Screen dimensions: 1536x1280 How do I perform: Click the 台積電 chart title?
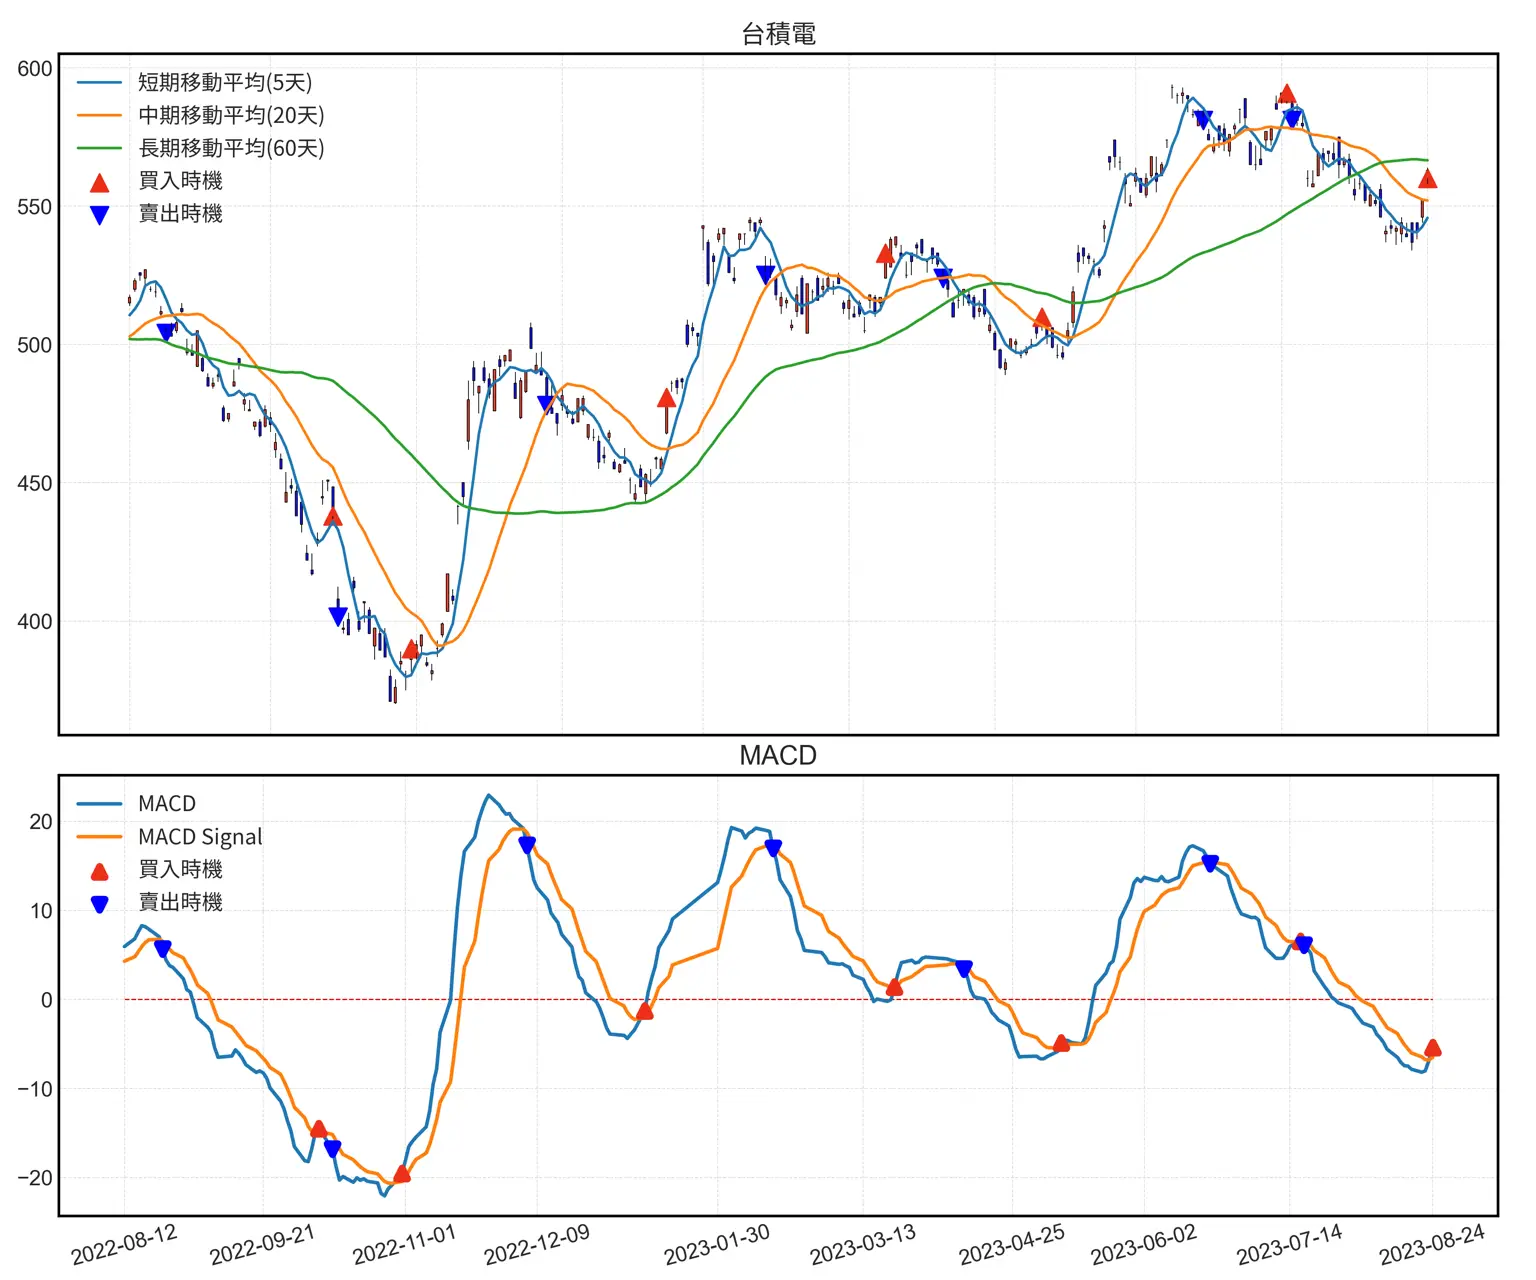(778, 34)
